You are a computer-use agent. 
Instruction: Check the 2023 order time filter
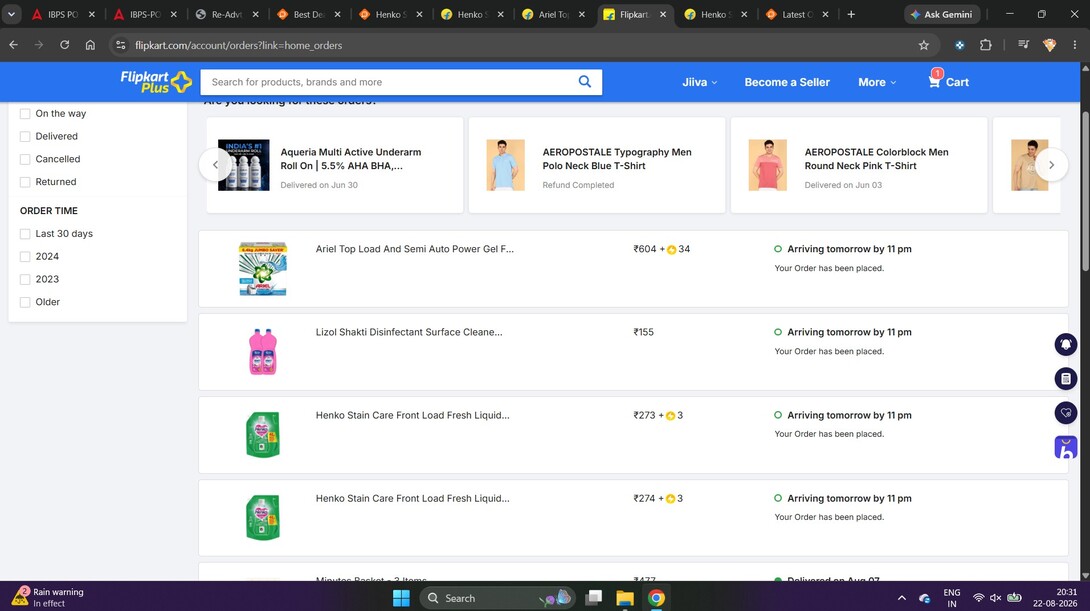25,279
